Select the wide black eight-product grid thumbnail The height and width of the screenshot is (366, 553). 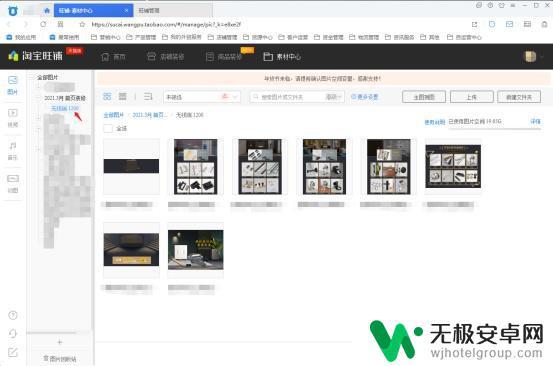pos(453,166)
